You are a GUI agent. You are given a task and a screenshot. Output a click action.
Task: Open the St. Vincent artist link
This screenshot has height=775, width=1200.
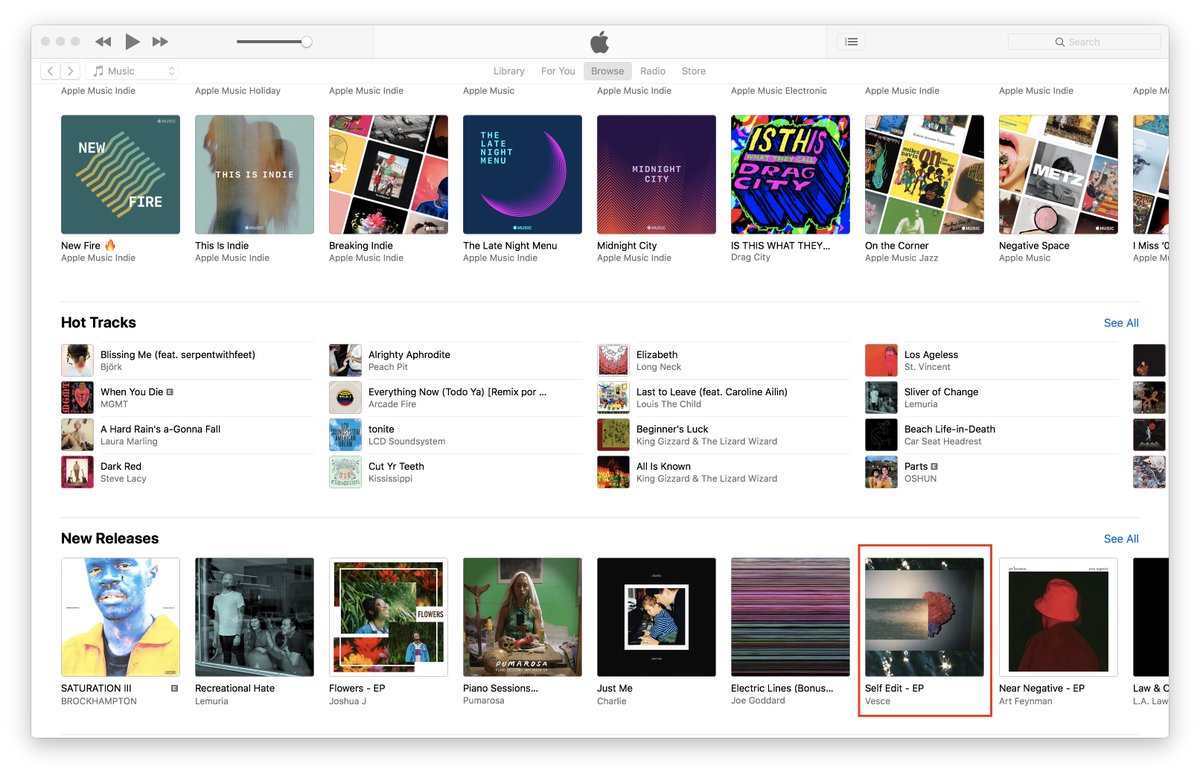pos(926,367)
